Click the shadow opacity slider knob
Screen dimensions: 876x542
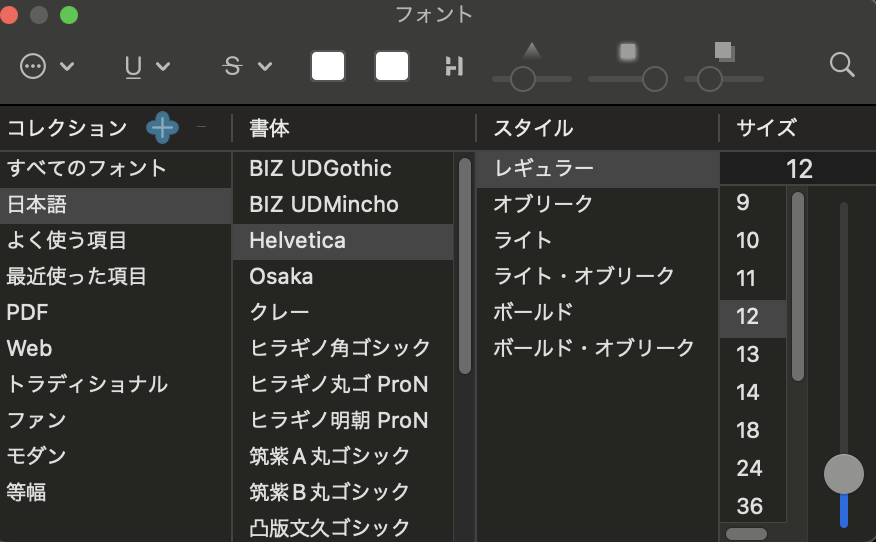coord(523,79)
